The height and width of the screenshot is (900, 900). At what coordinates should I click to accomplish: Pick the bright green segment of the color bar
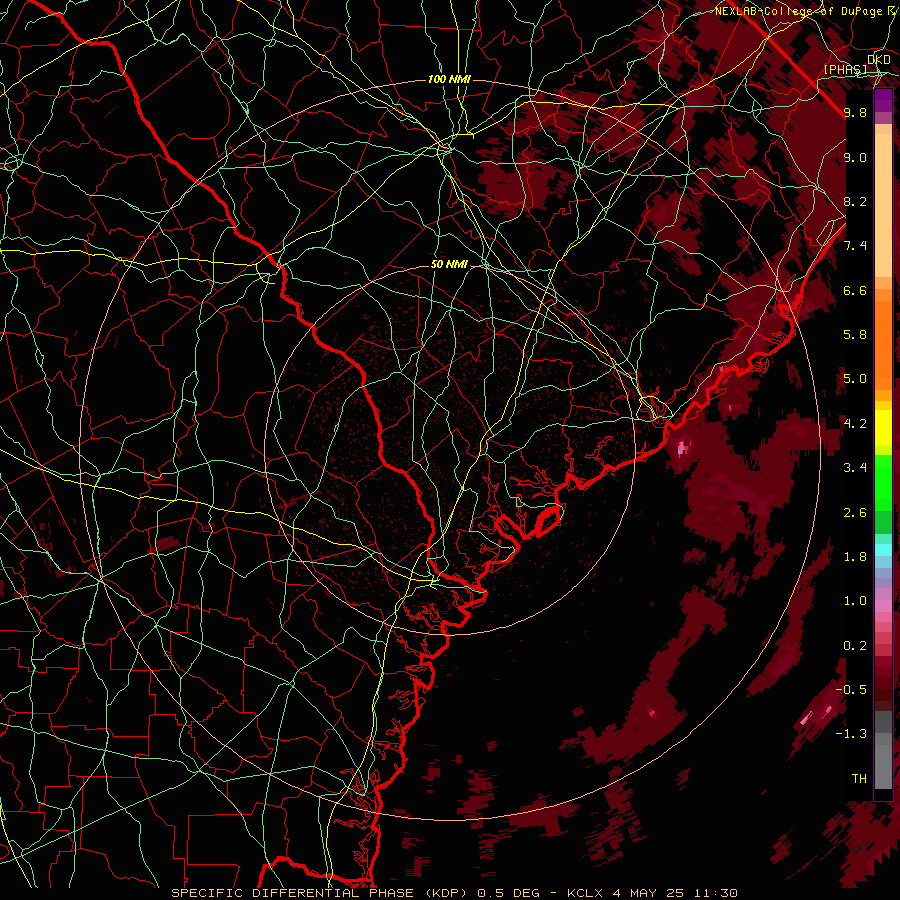tap(883, 482)
